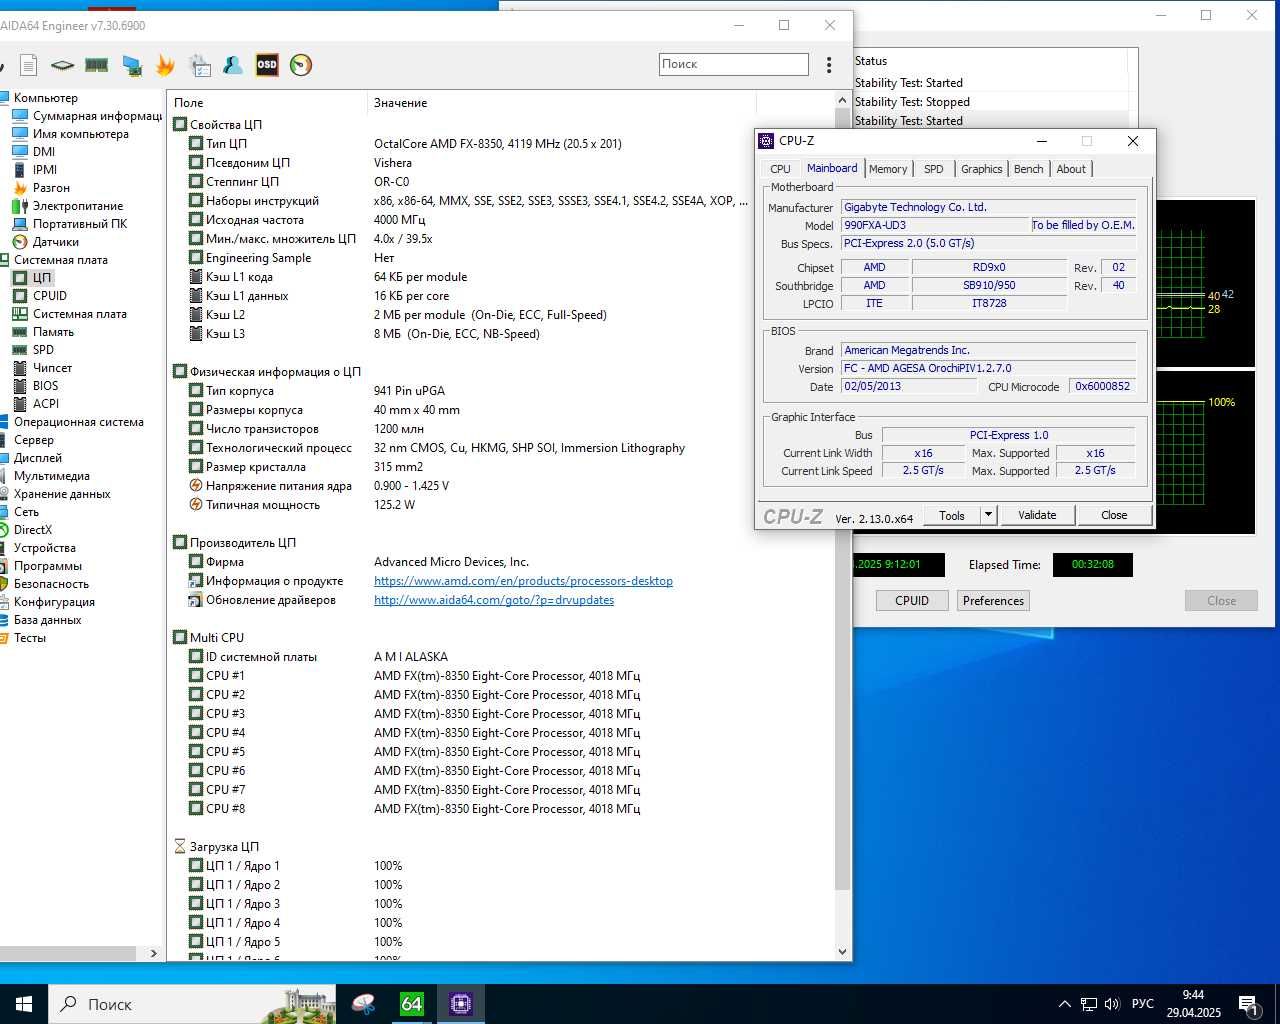Select DMI in sidebar tree

(44, 152)
